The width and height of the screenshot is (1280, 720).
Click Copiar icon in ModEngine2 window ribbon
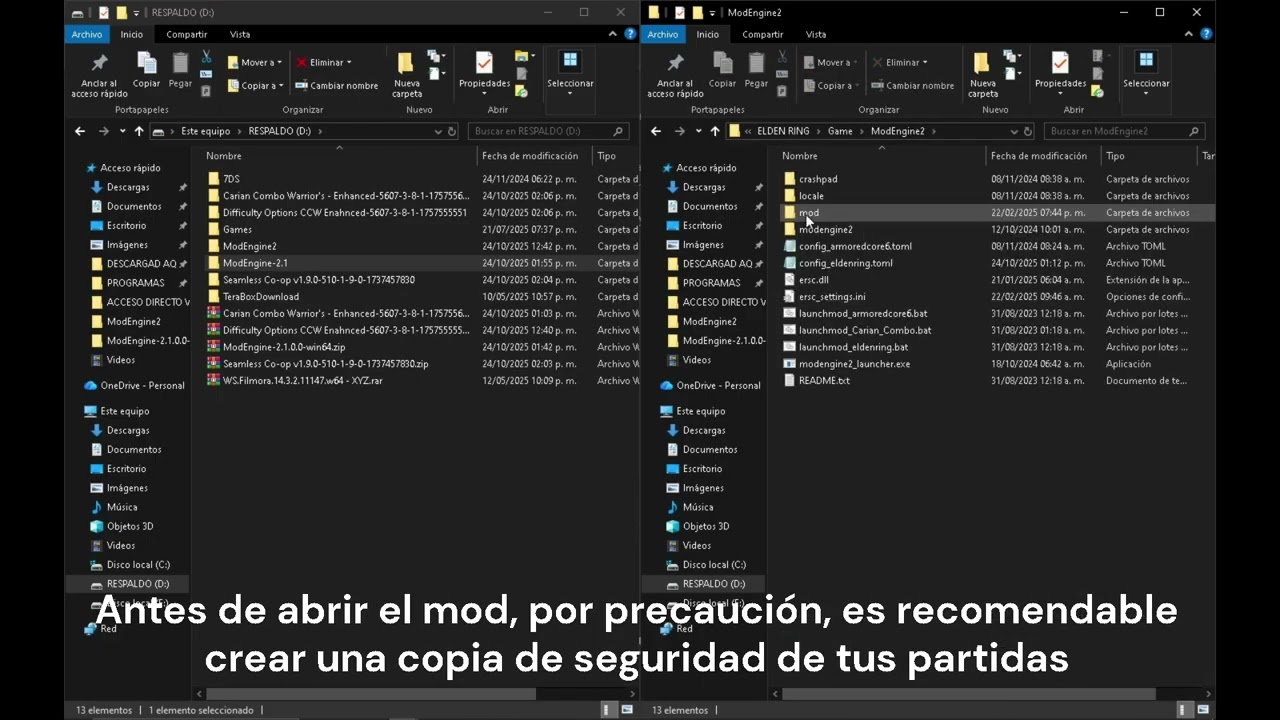[722, 70]
